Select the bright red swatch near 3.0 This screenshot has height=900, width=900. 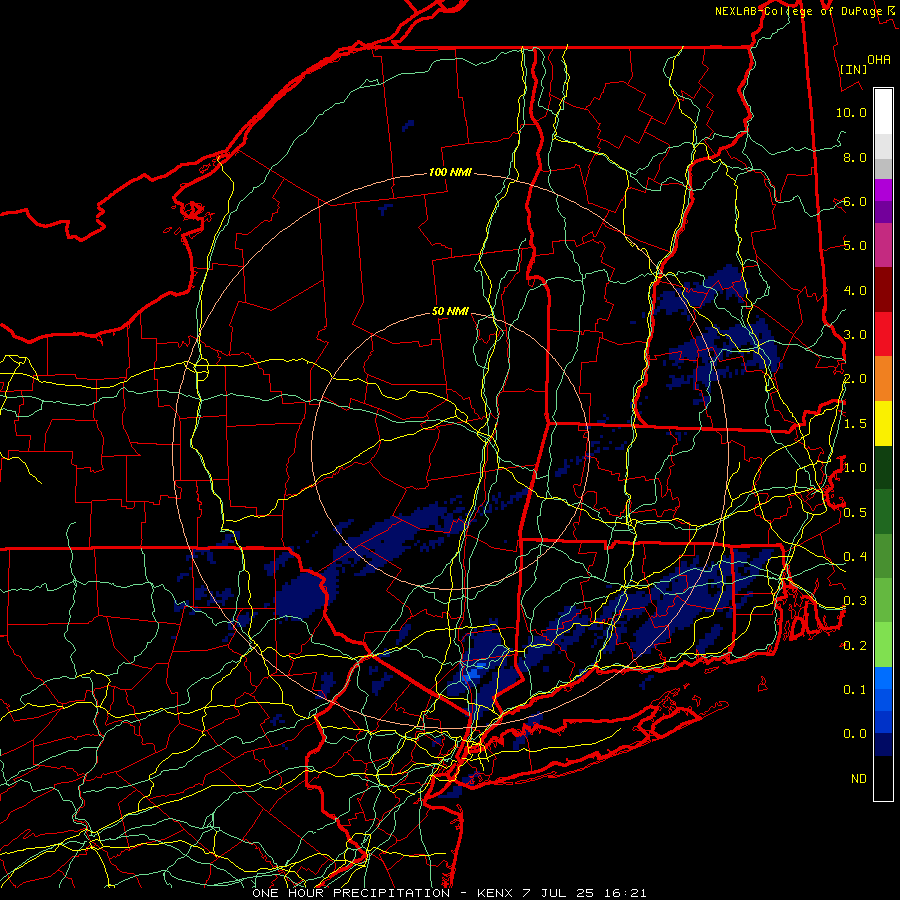(883, 334)
